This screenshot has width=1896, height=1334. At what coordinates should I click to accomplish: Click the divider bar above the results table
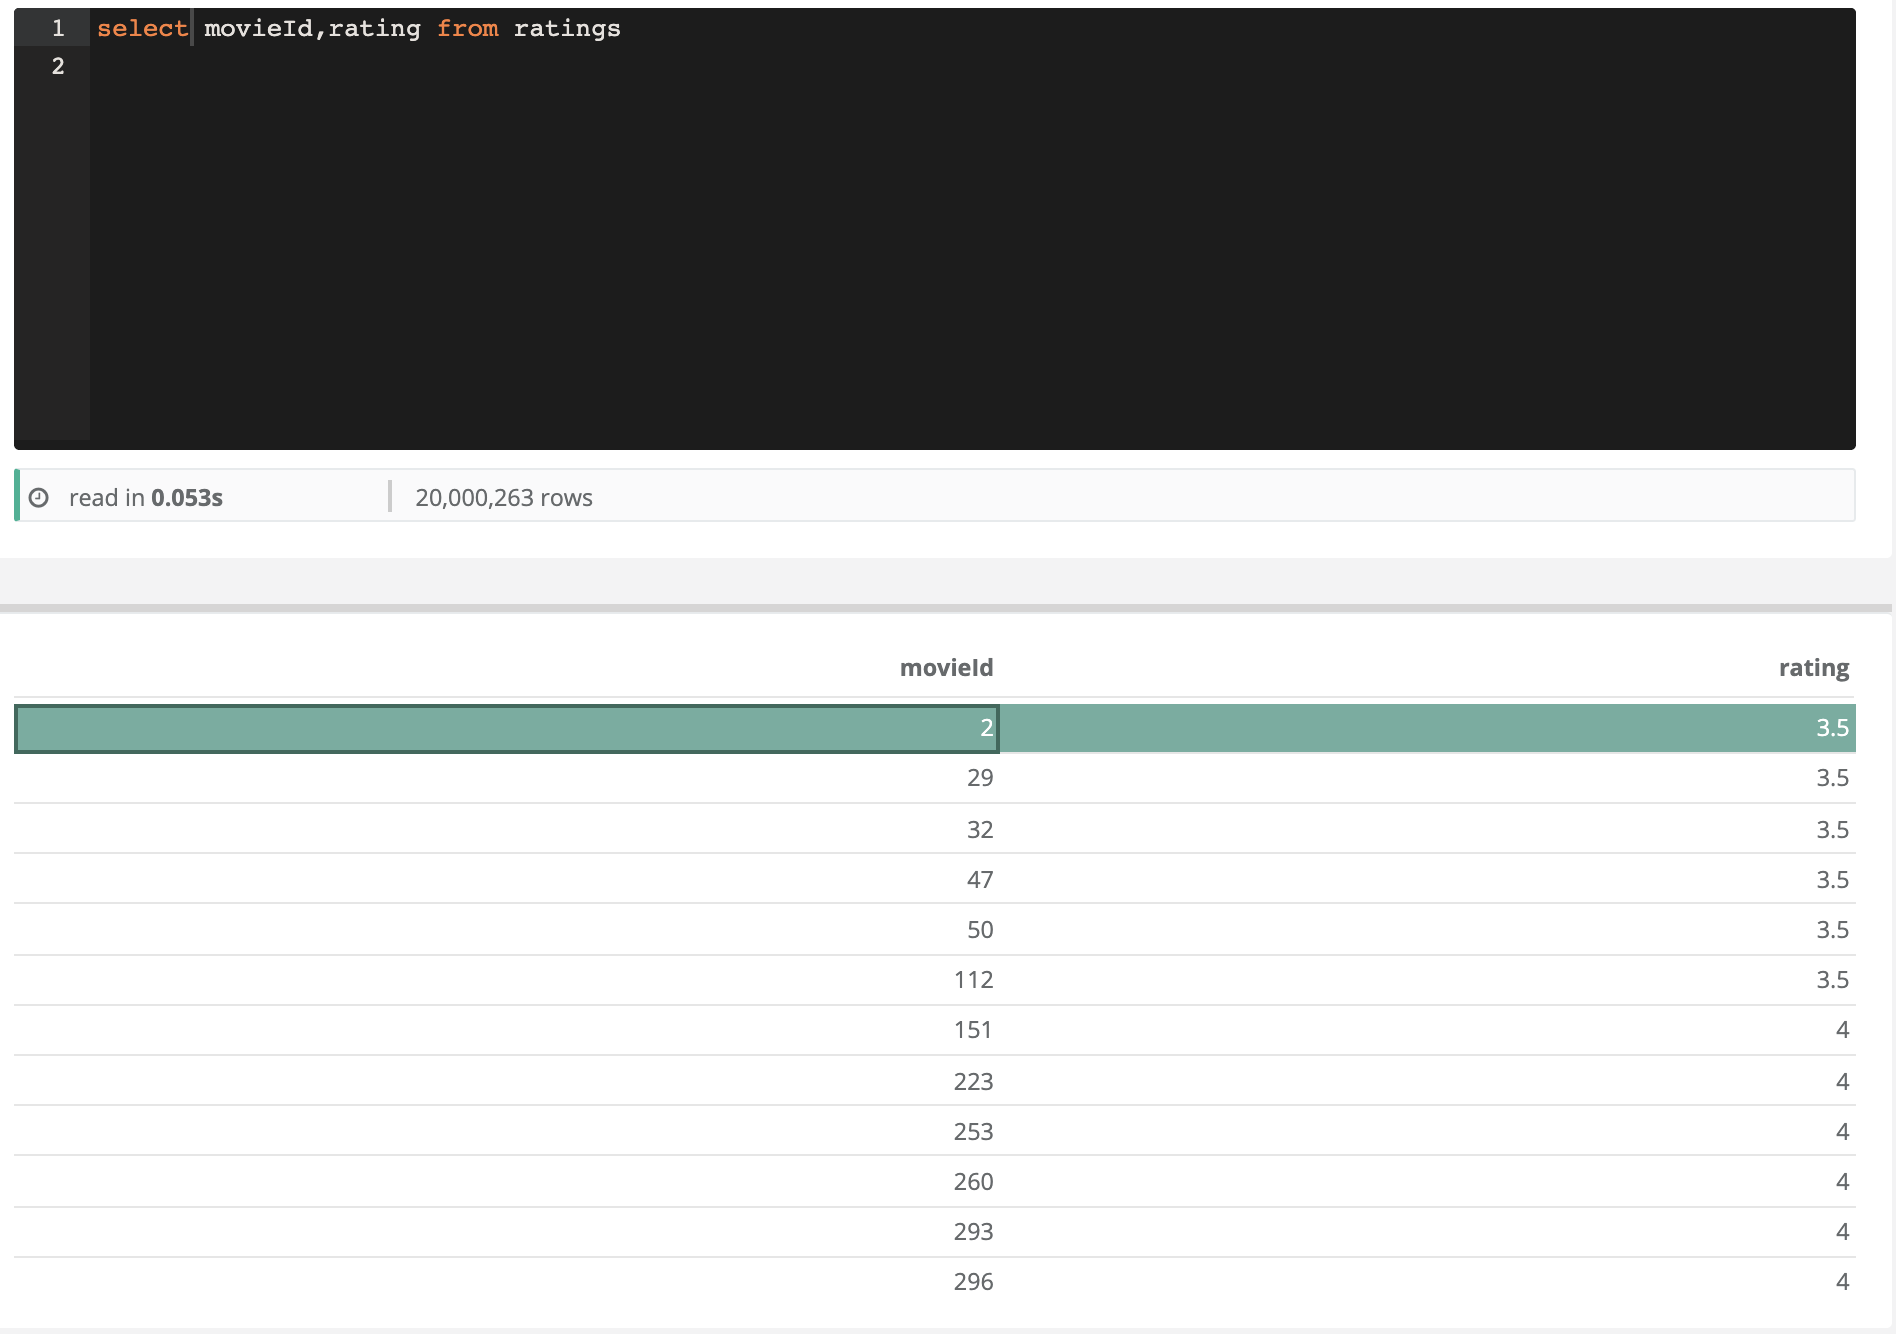pyautogui.click(x=946, y=608)
